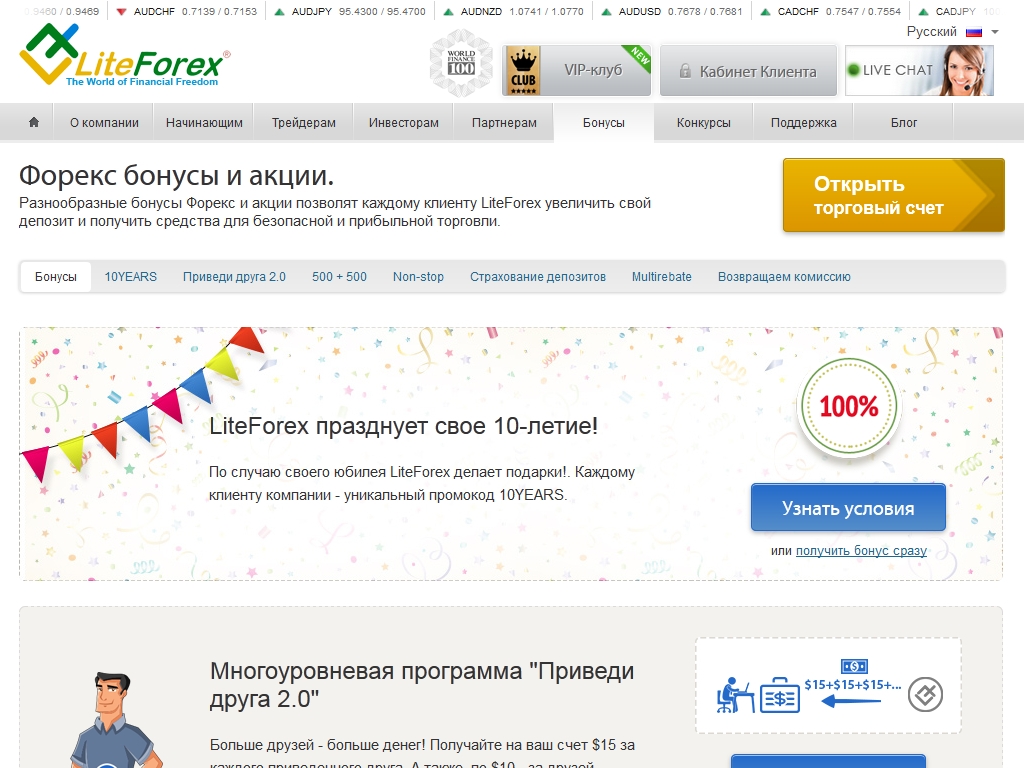
Task: Switch to the 10YEARS tab
Action: click(130, 277)
